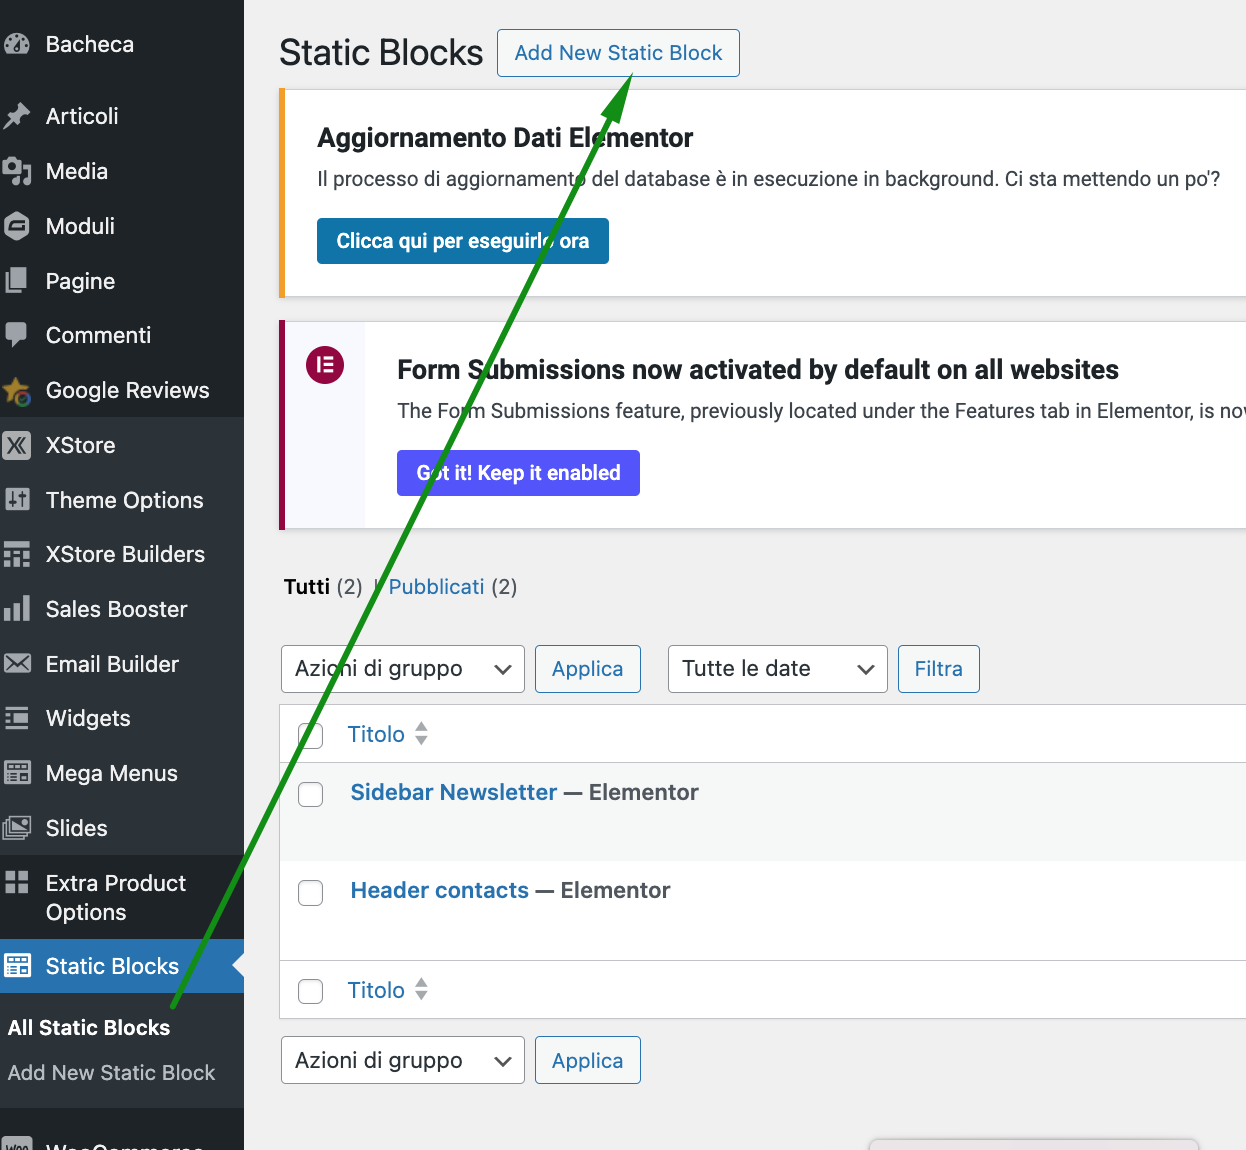Open the Slides menu item

(x=77, y=828)
